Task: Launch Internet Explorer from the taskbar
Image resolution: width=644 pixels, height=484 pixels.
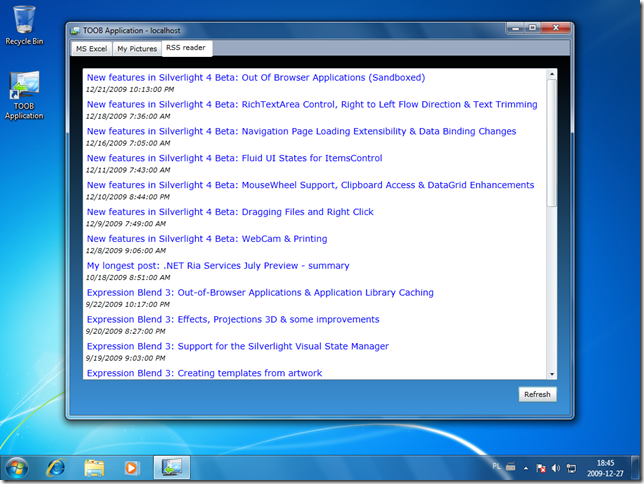Action: click(55, 468)
